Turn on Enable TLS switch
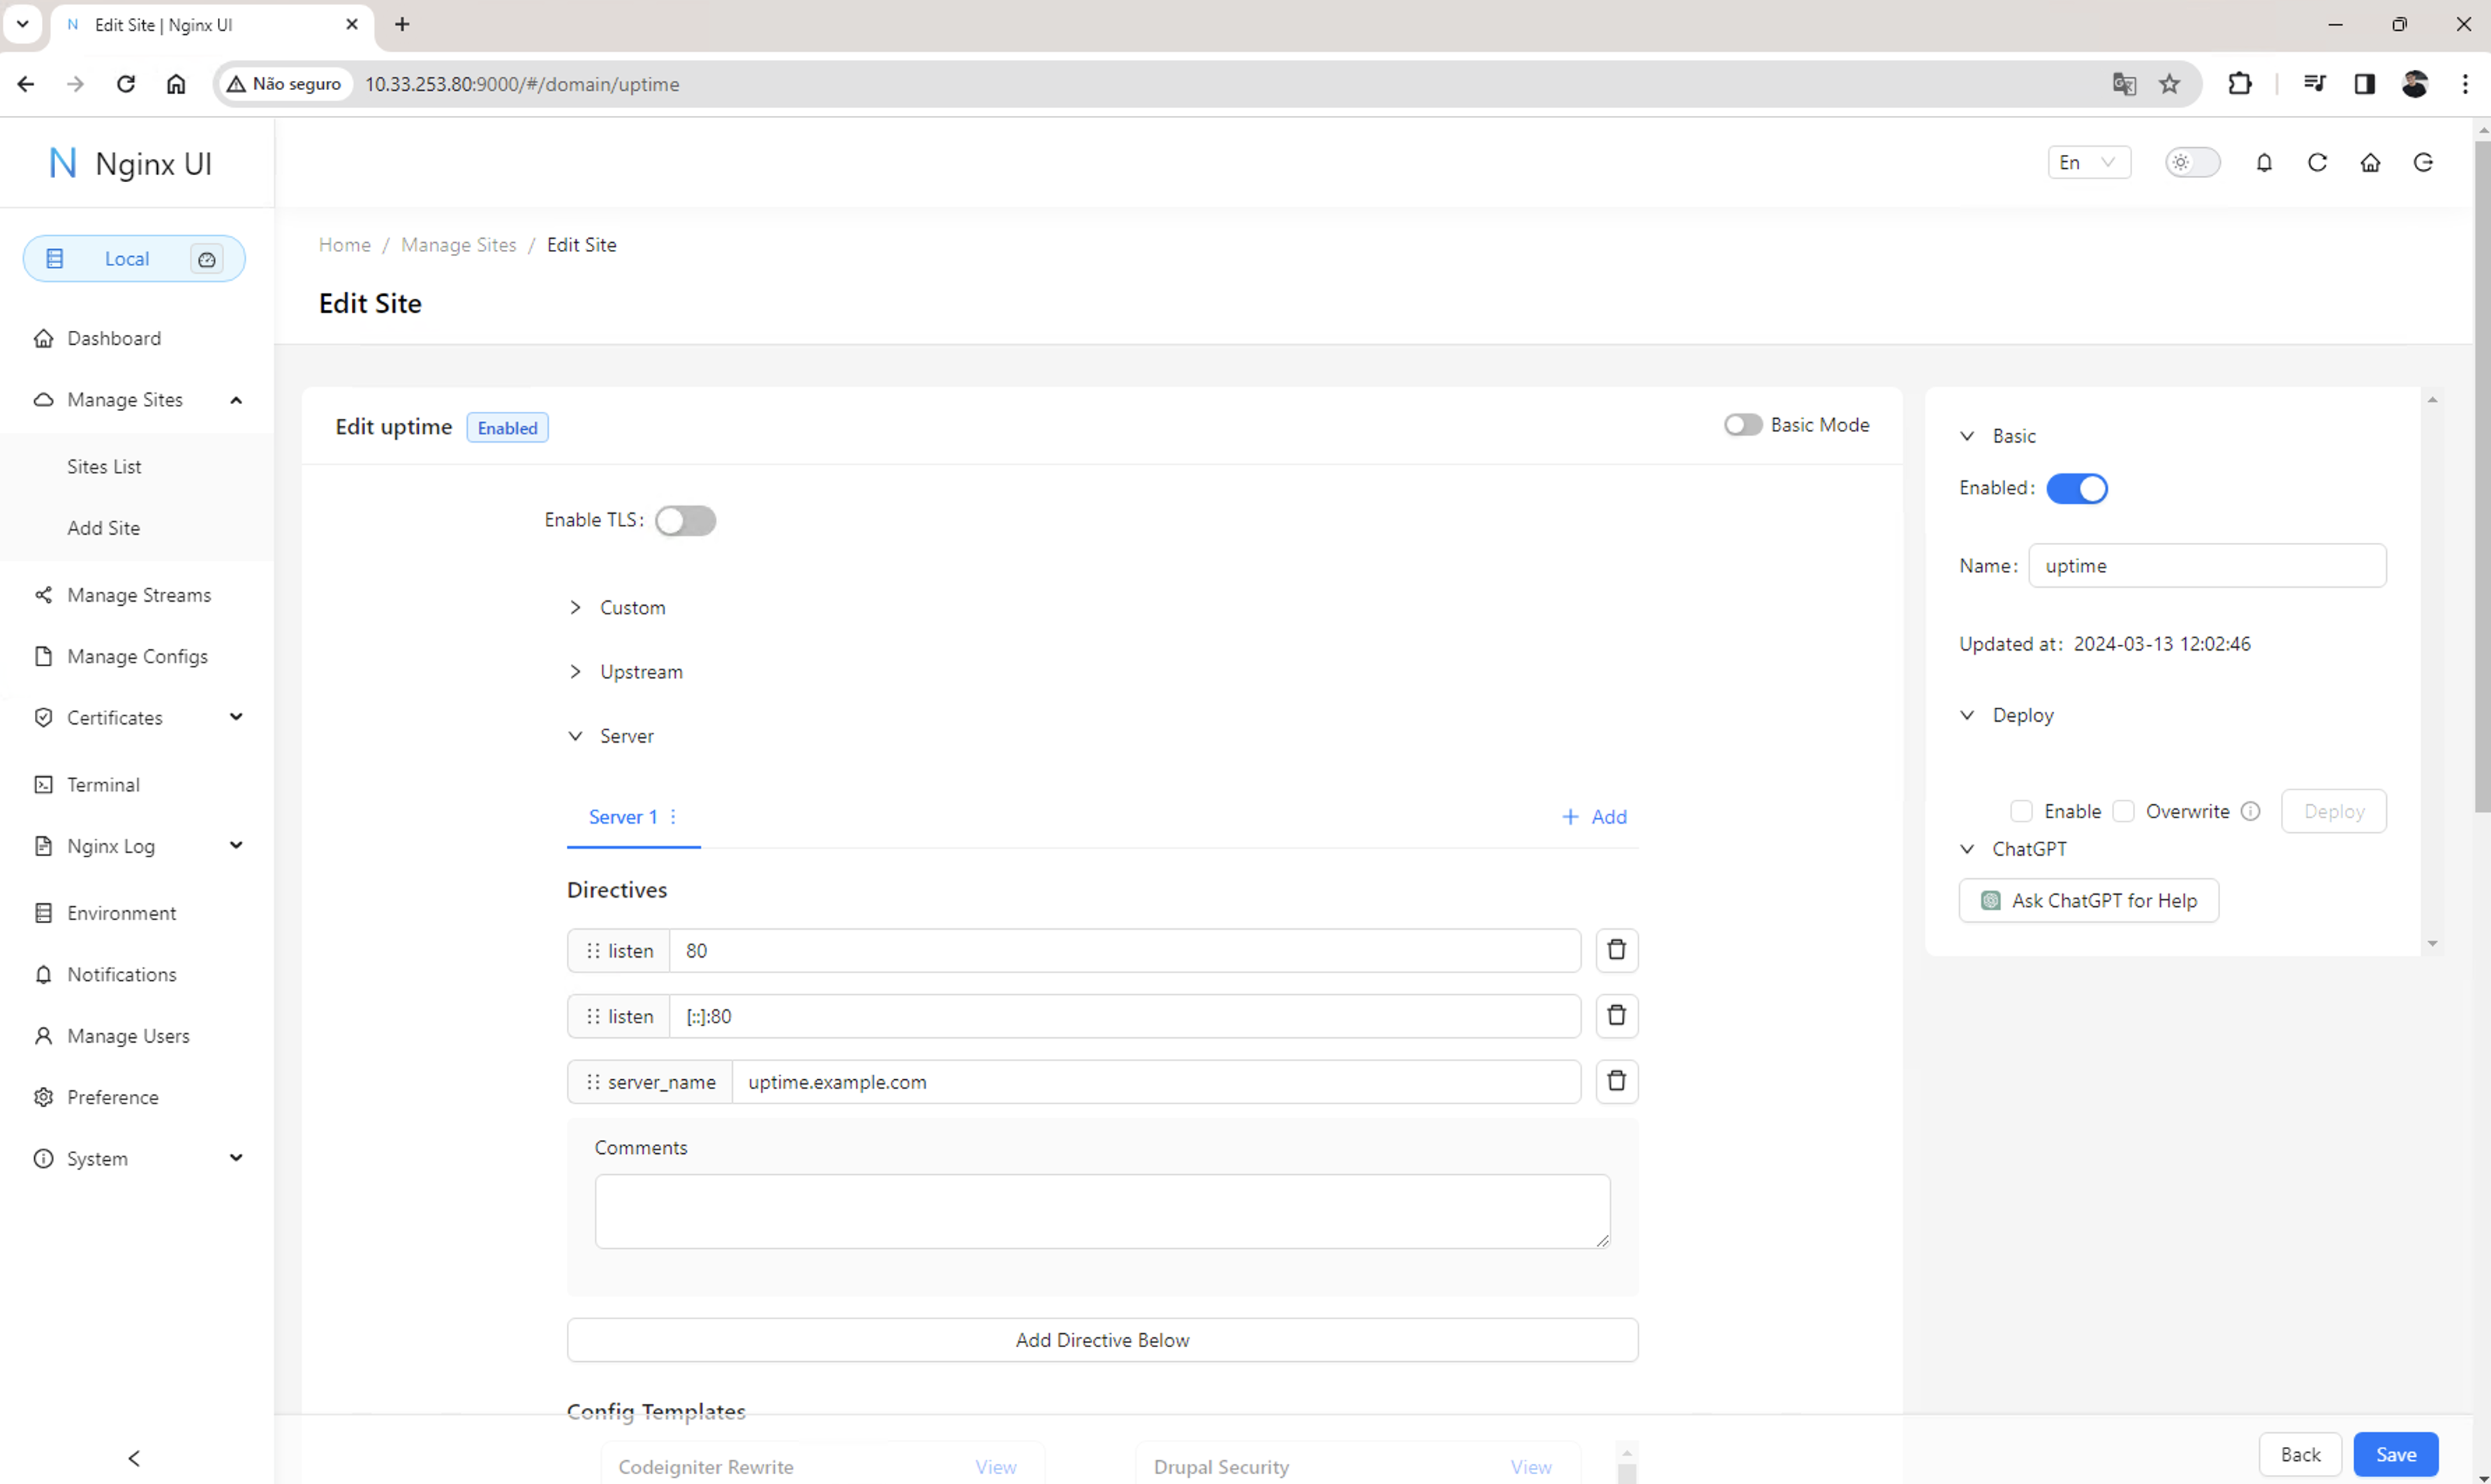2491x1484 pixels. (685, 521)
